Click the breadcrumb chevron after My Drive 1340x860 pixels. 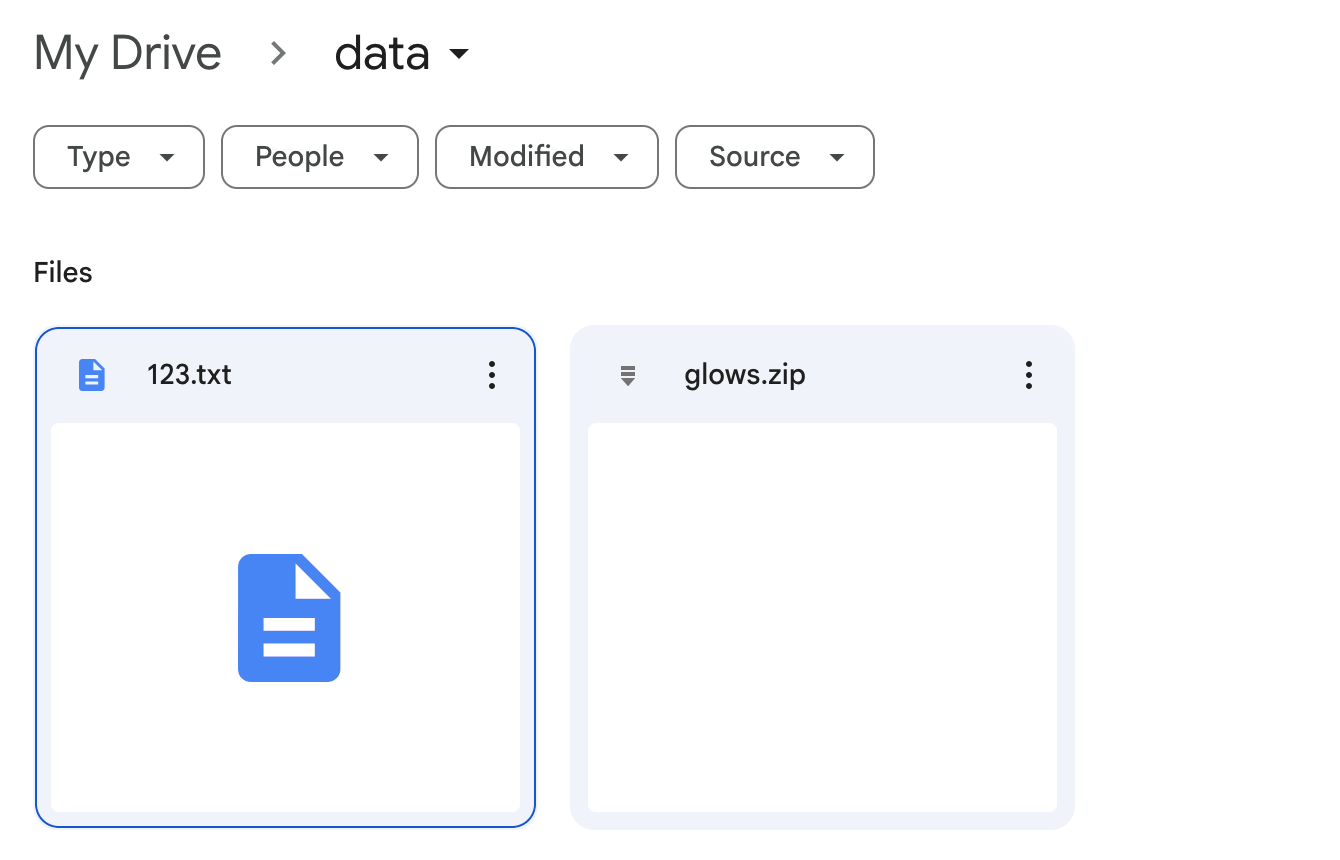(279, 54)
